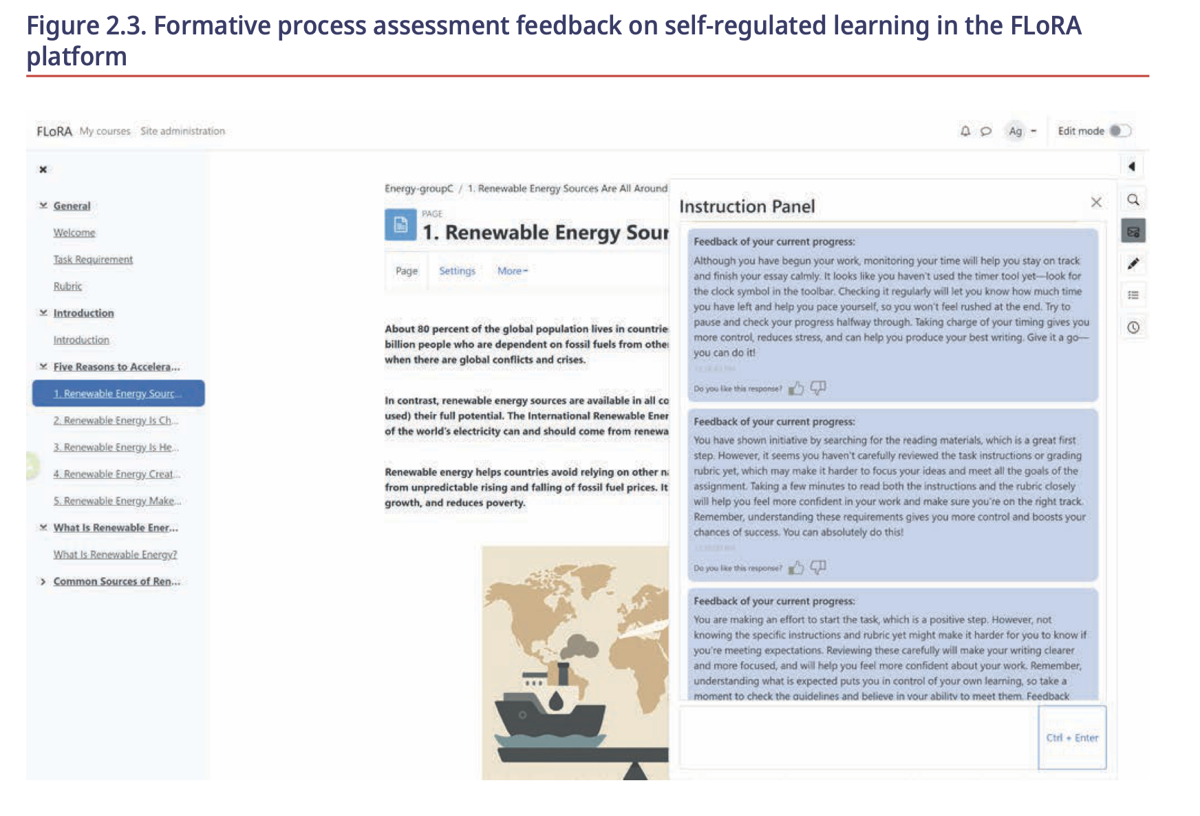The image size is (1200, 816).
Task: Open the Ag user menu dropdown
Action: 1021,131
